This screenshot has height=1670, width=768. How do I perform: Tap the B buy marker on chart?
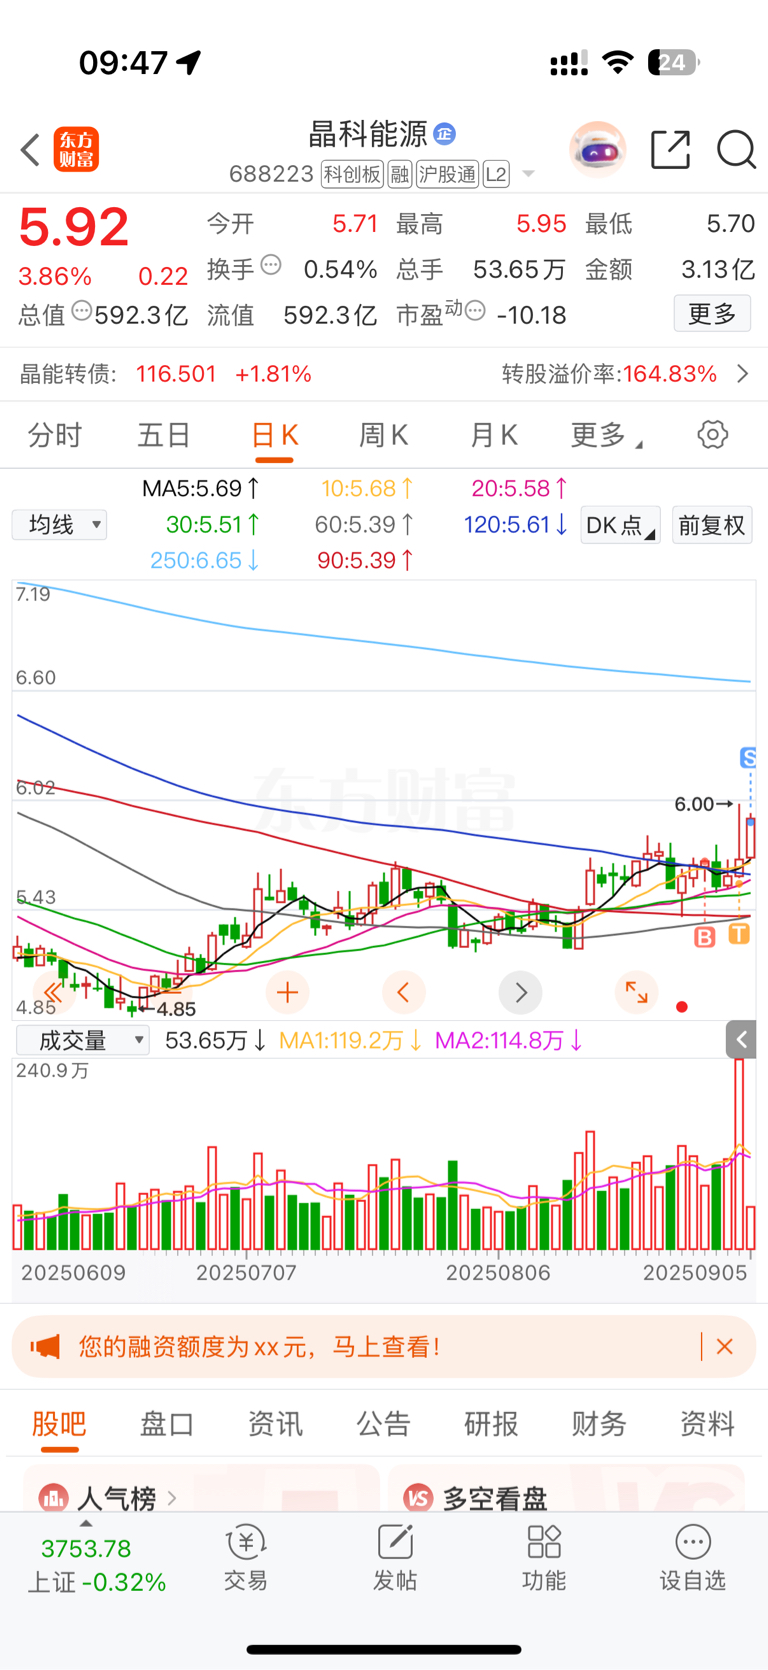coord(705,937)
